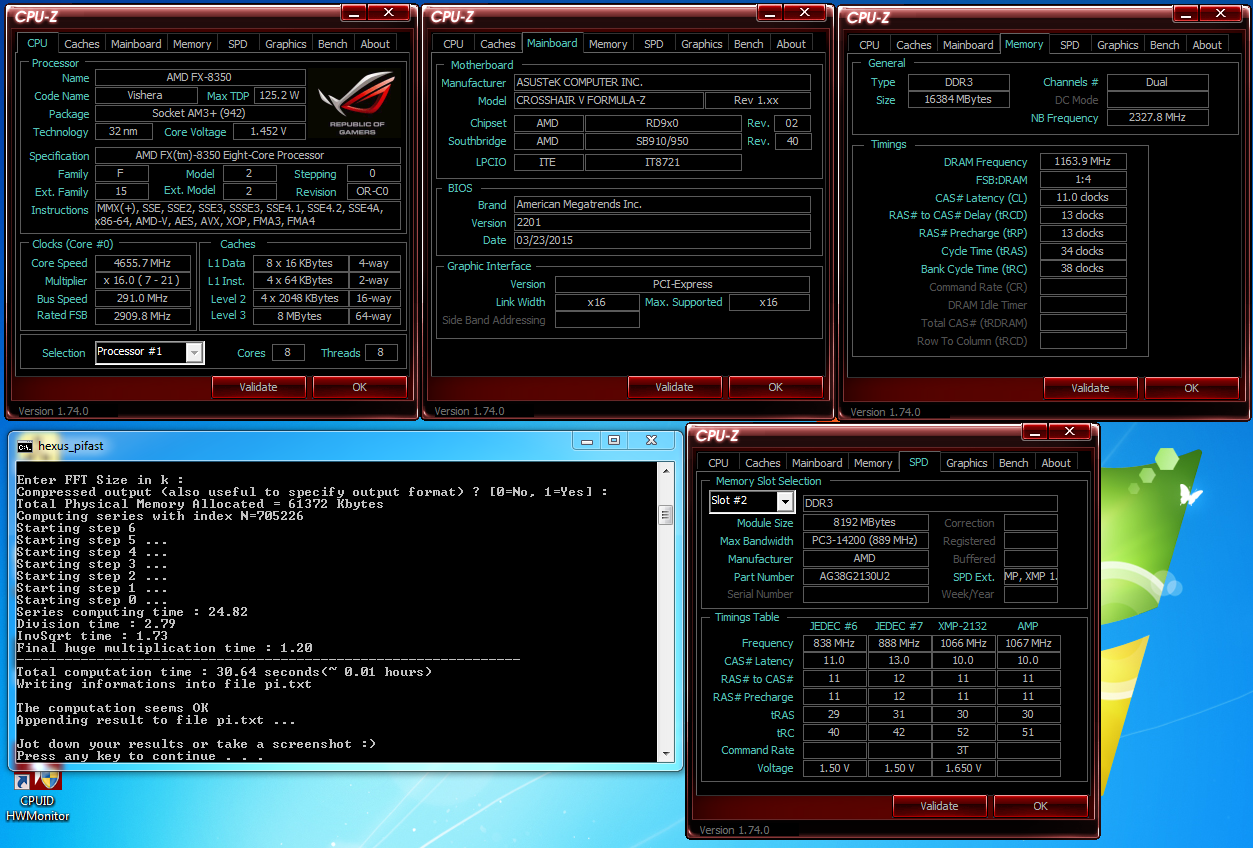Click the CROSSHAIR V FORMULA-Z model field
Viewport: 1253px width, 848px height.
(608, 101)
